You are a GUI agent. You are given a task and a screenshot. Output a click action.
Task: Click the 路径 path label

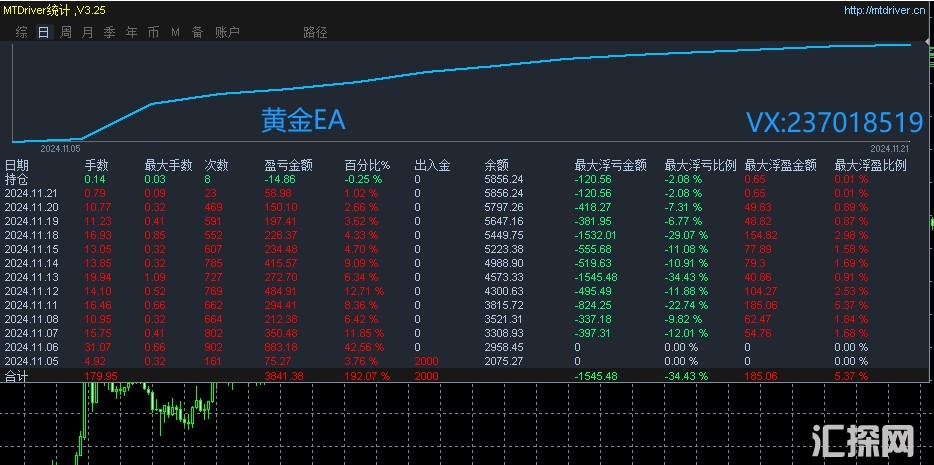(x=316, y=32)
